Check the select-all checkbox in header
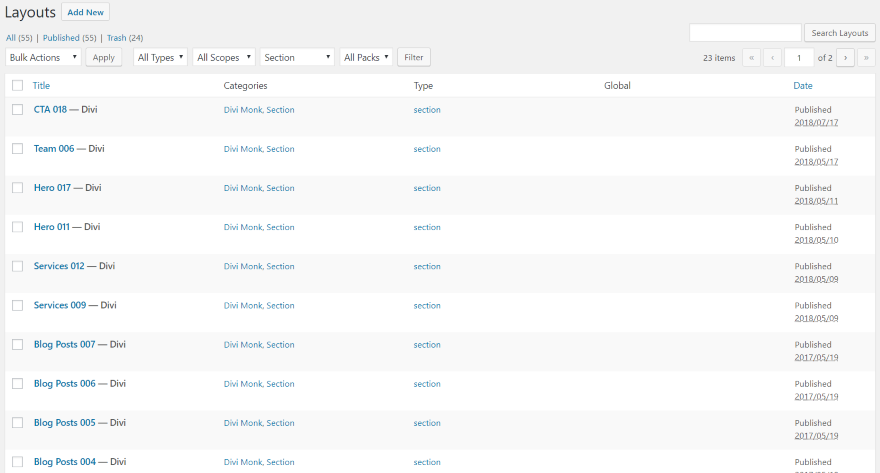 coord(17,86)
